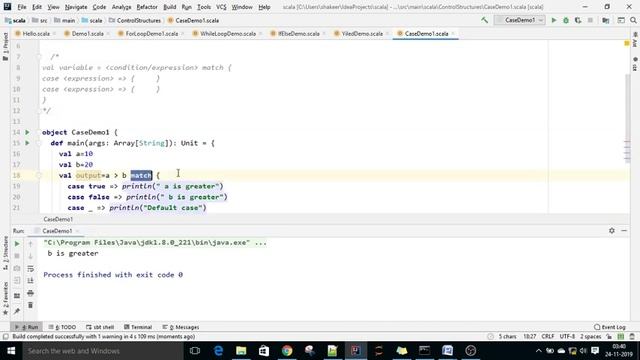This screenshot has width=640, height=360.
Task: Close the CaseDemo1.scala editor tab
Action: [453, 34]
